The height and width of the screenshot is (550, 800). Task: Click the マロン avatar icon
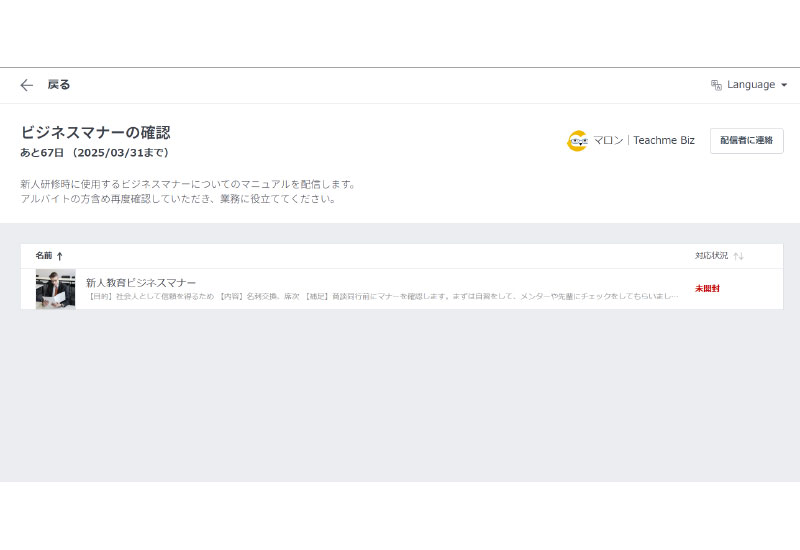tap(577, 141)
